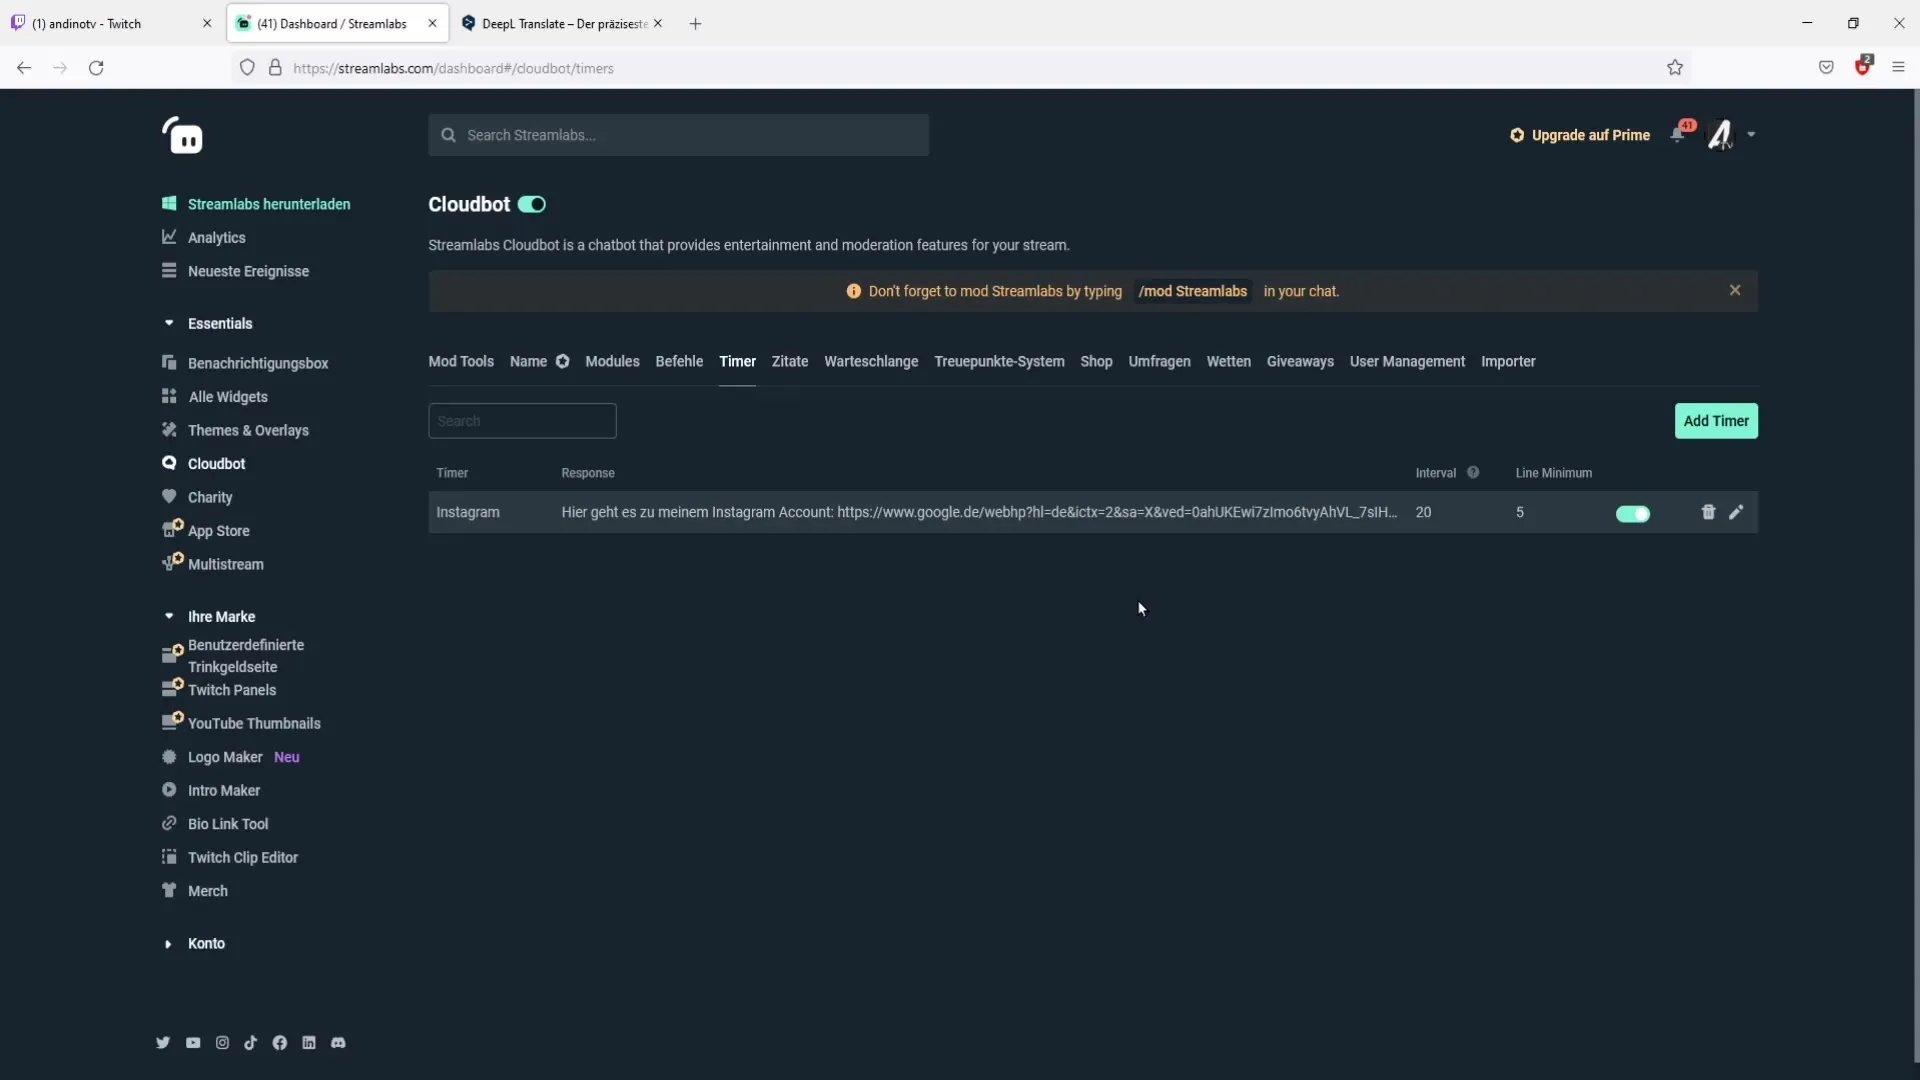
Task: Click Upgrade auf Prime link
Action: point(1580,135)
